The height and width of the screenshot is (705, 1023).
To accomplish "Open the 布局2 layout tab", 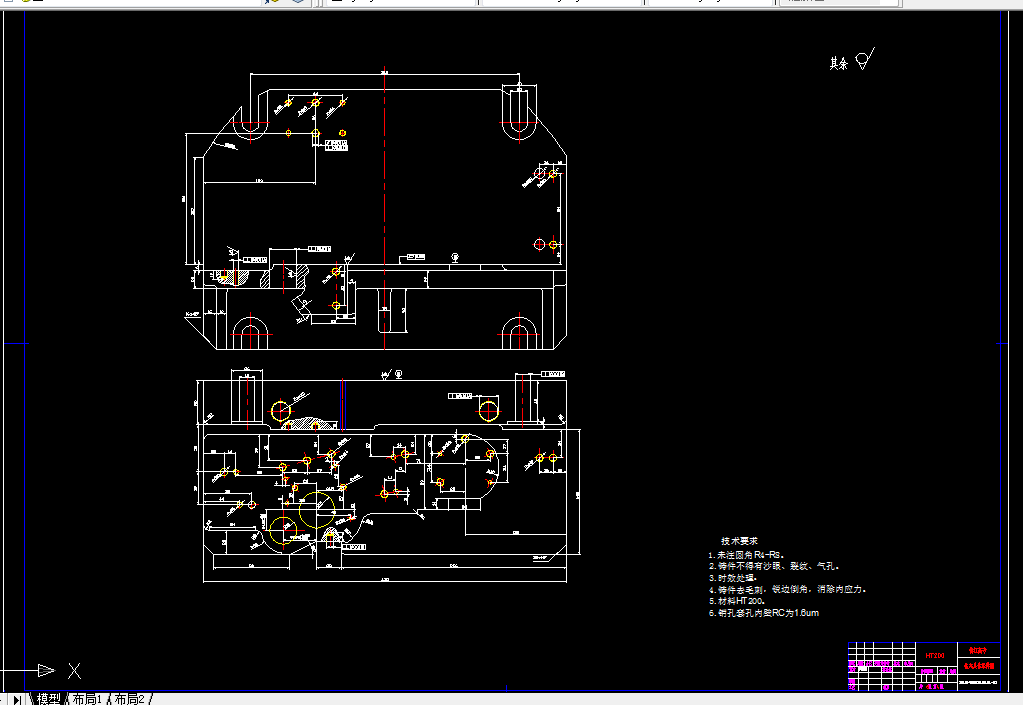I will 129,698.
